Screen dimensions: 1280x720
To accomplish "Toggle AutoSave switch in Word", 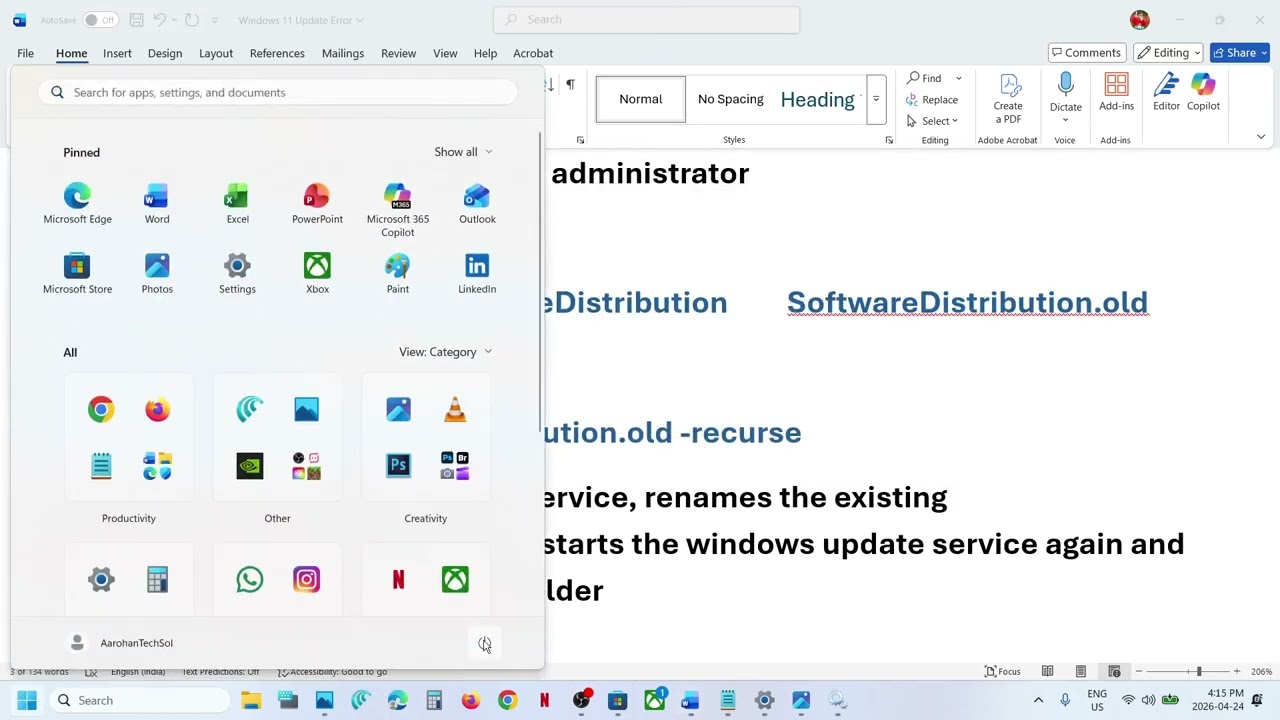I will (100, 20).
